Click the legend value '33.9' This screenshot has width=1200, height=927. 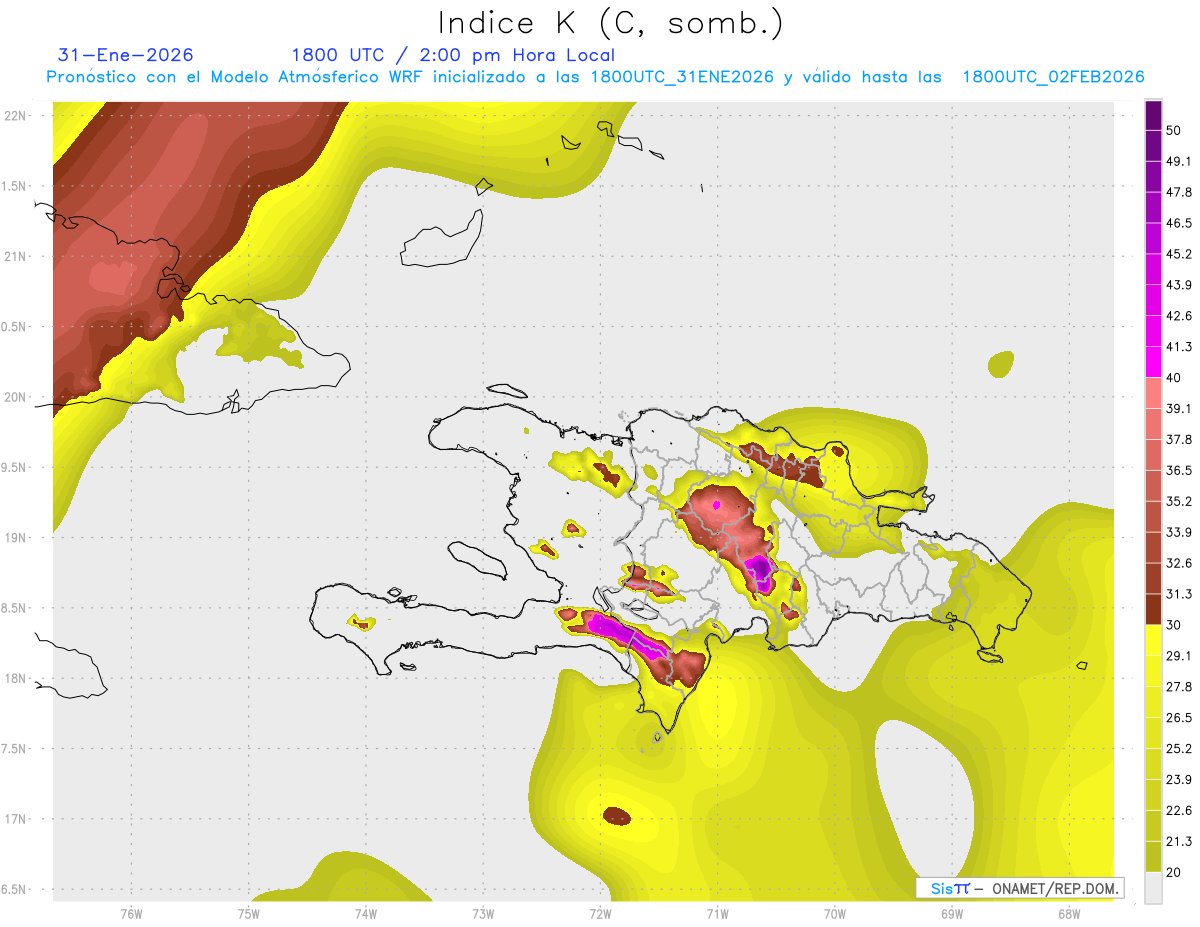1178,532
